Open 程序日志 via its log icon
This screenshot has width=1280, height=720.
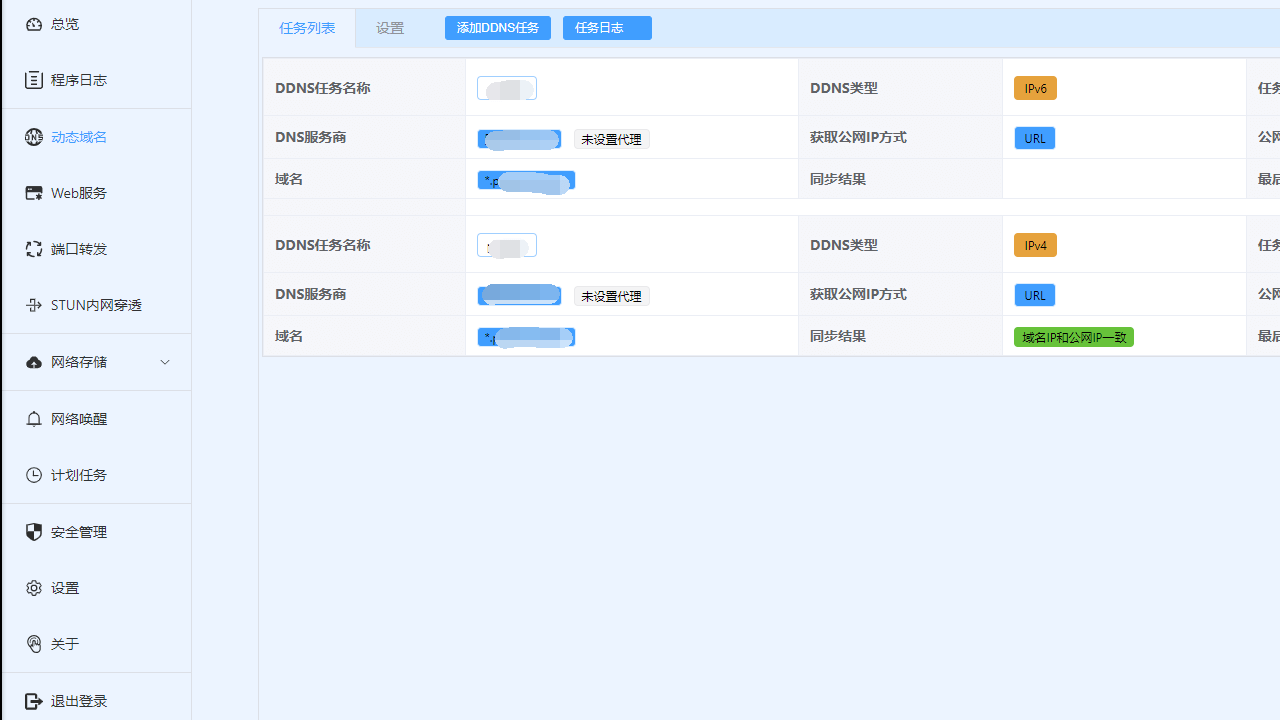[34, 80]
